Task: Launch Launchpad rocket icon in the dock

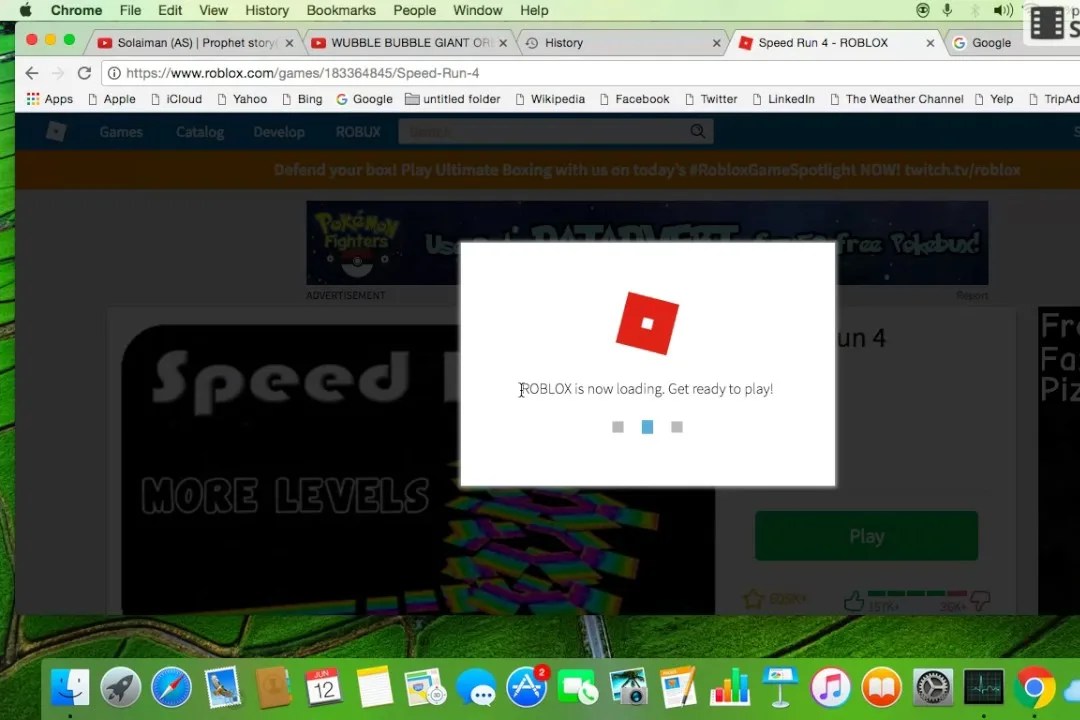Action: tap(121, 687)
